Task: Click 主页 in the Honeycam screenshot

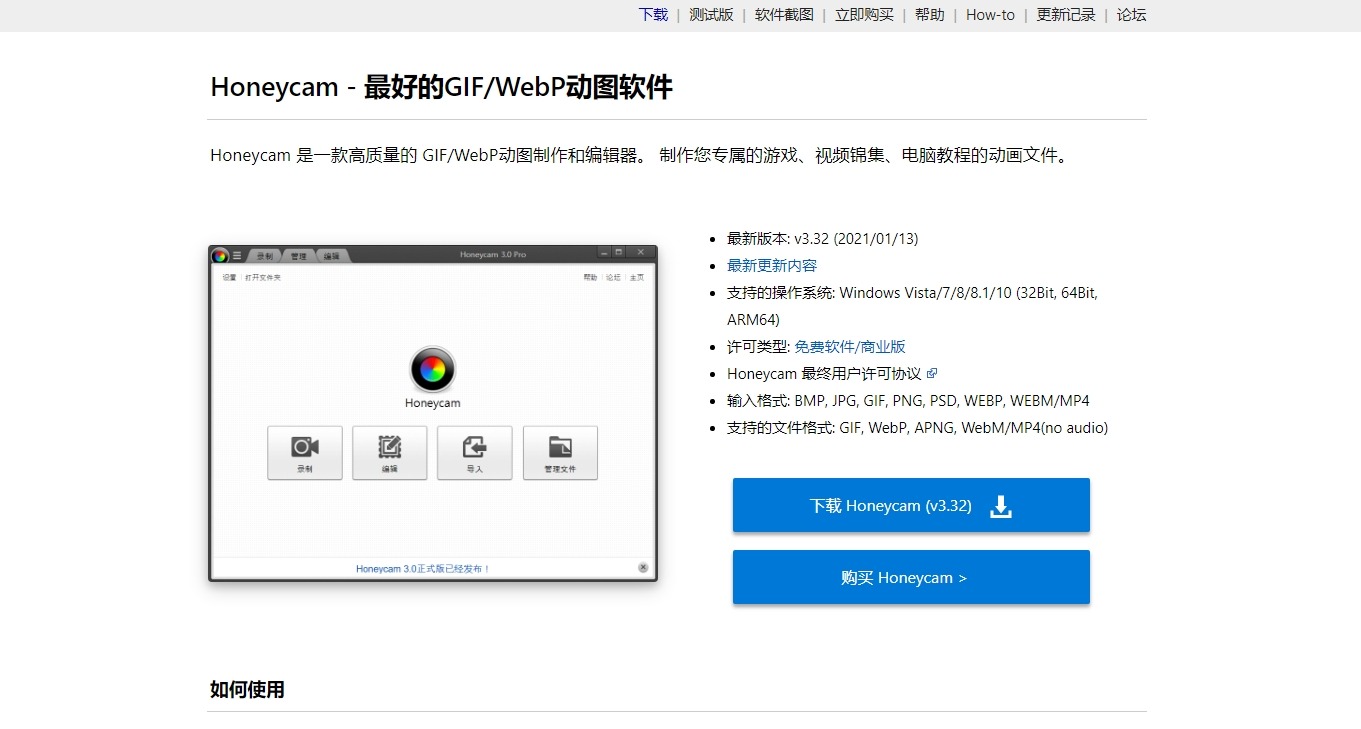Action: [636, 277]
